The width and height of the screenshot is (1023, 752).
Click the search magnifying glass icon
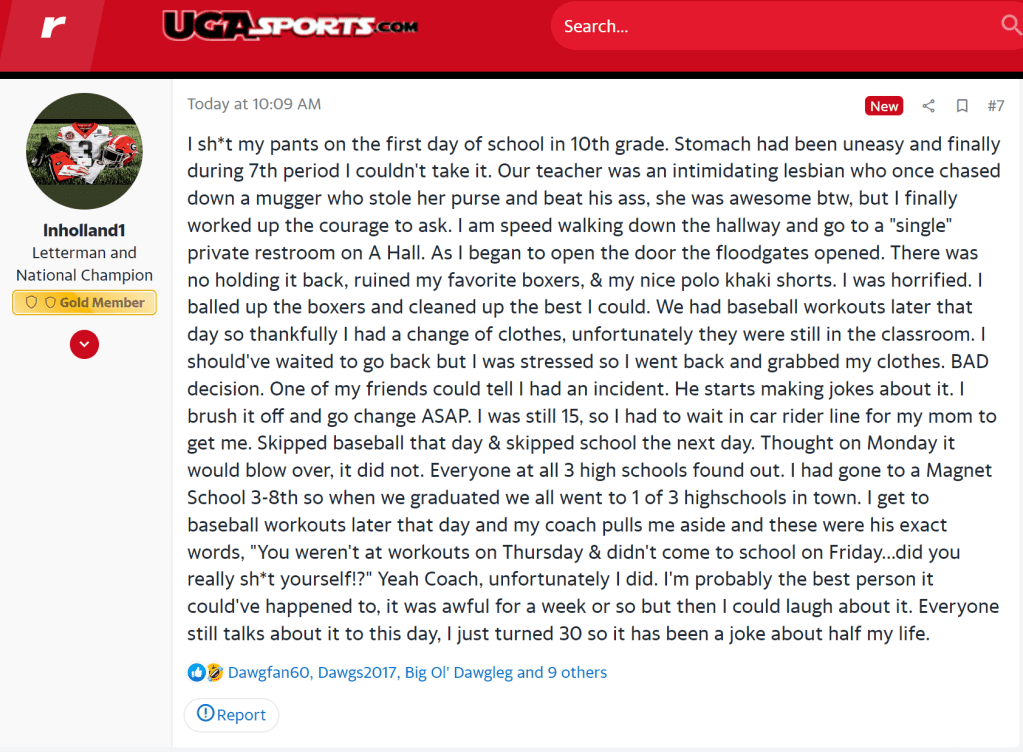coord(1009,25)
